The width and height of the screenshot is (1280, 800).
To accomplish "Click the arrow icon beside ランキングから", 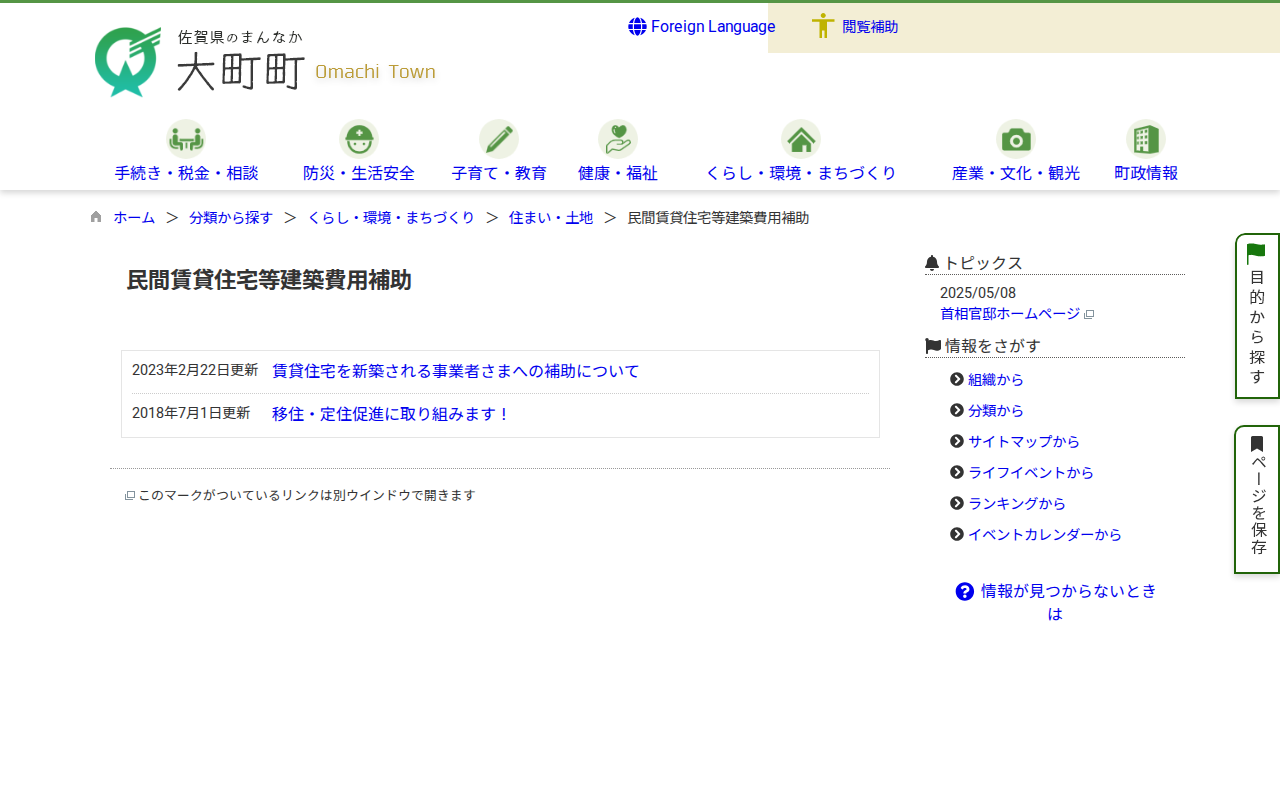I will pos(957,503).
